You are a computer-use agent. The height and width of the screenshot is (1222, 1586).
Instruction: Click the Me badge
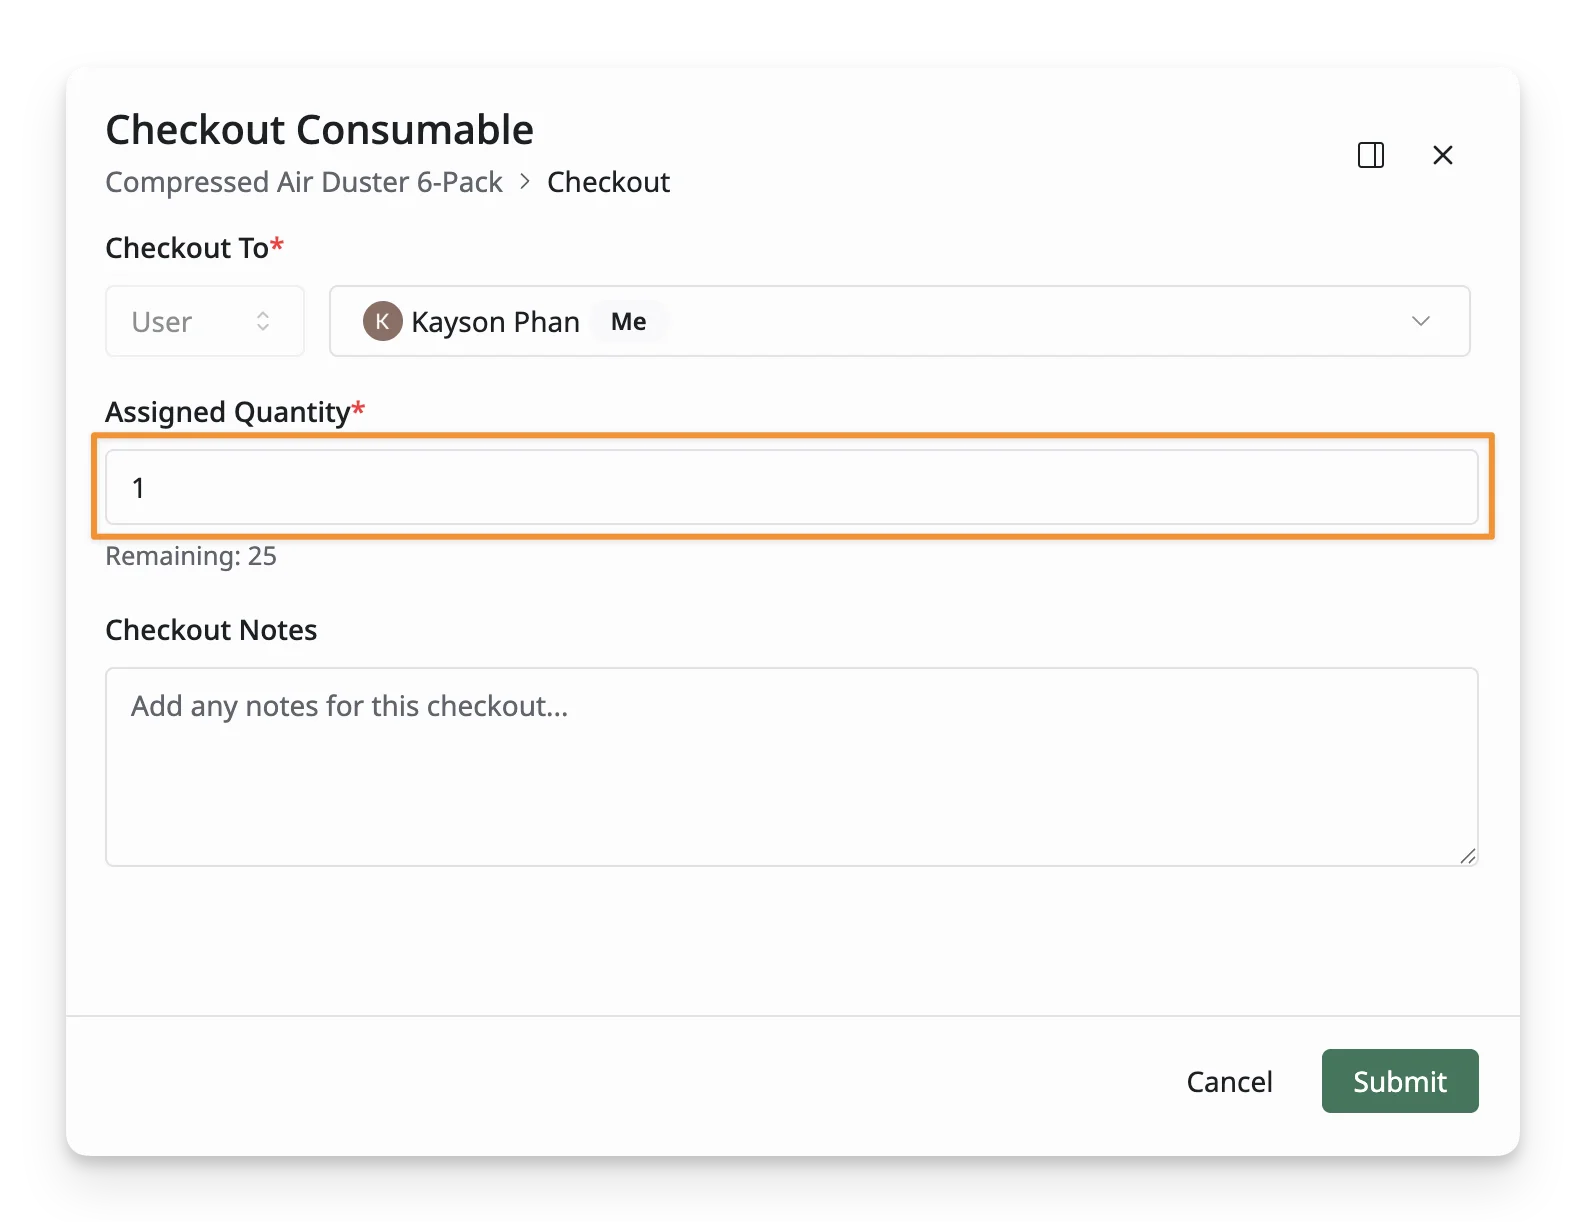point(629,321)
